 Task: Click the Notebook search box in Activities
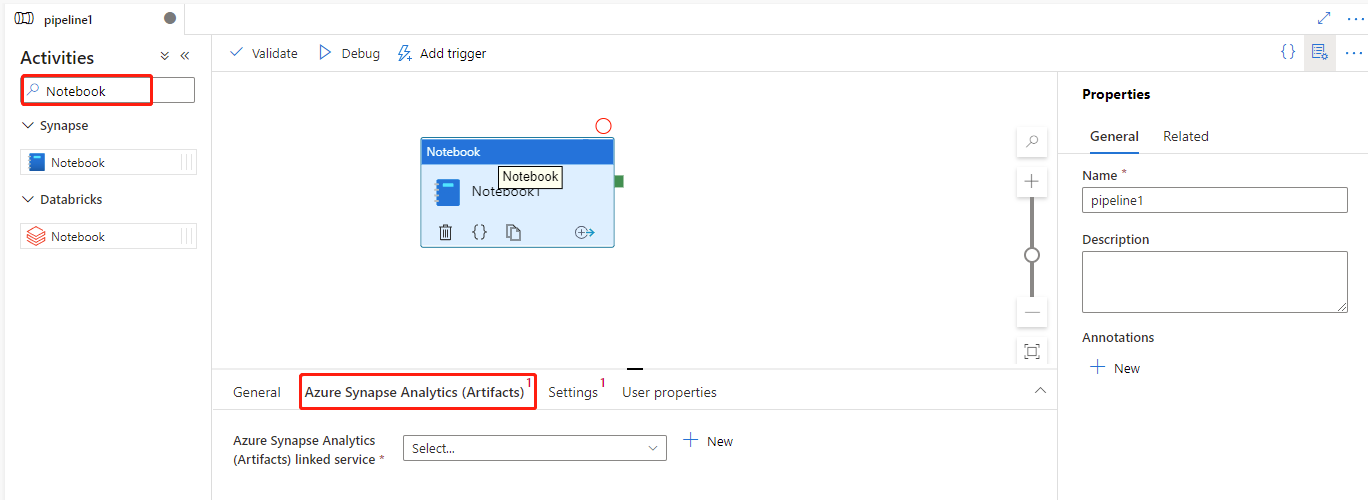(108, 91)
